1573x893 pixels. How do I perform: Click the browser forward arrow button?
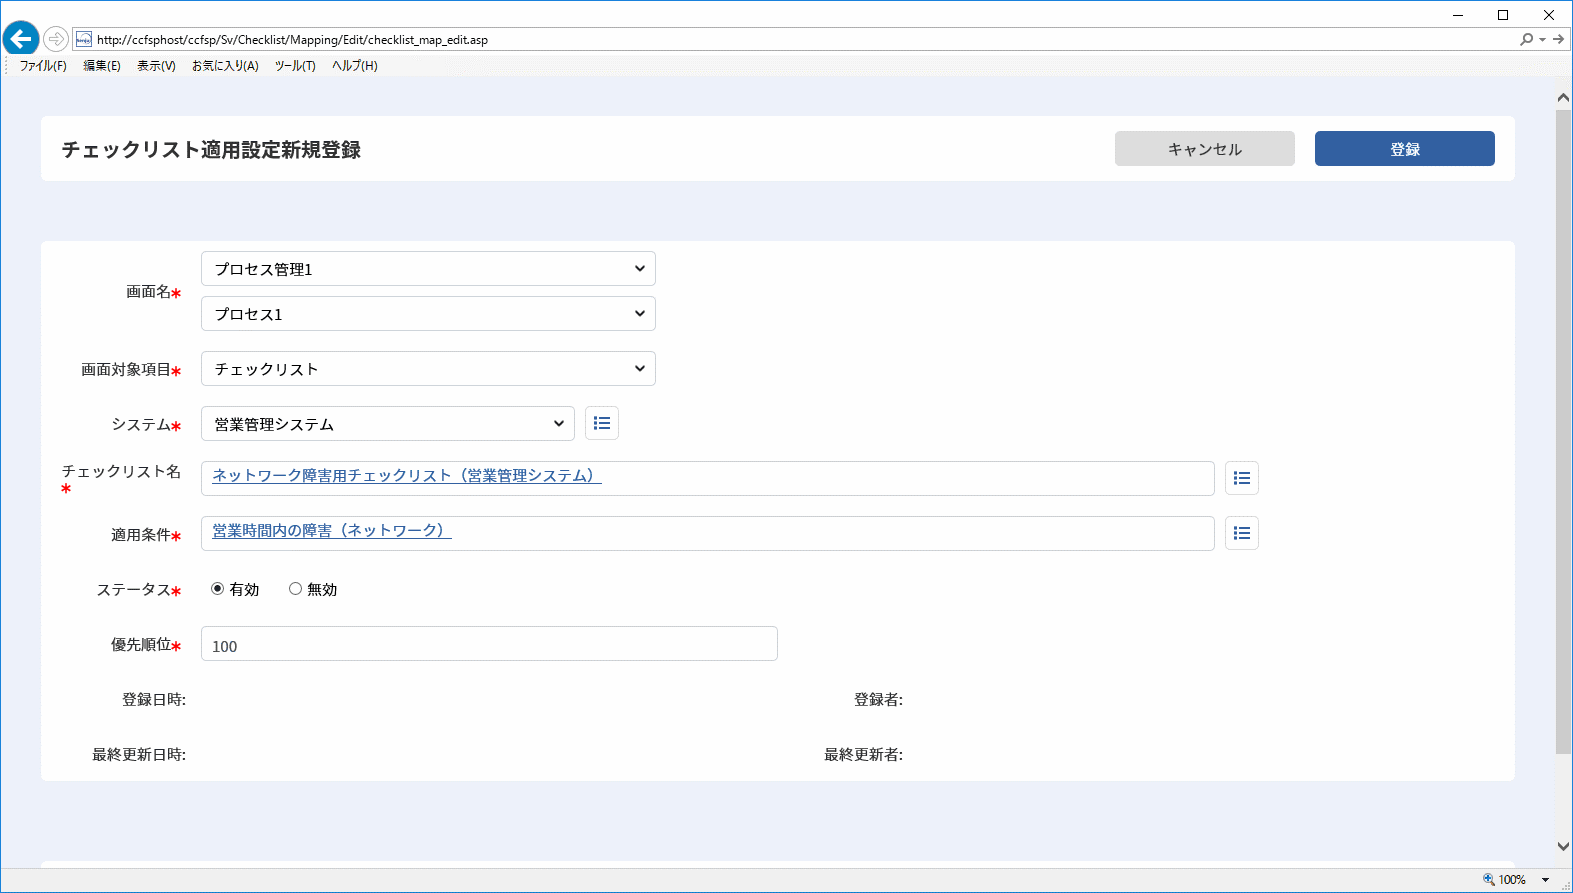(x=56, y=39)
